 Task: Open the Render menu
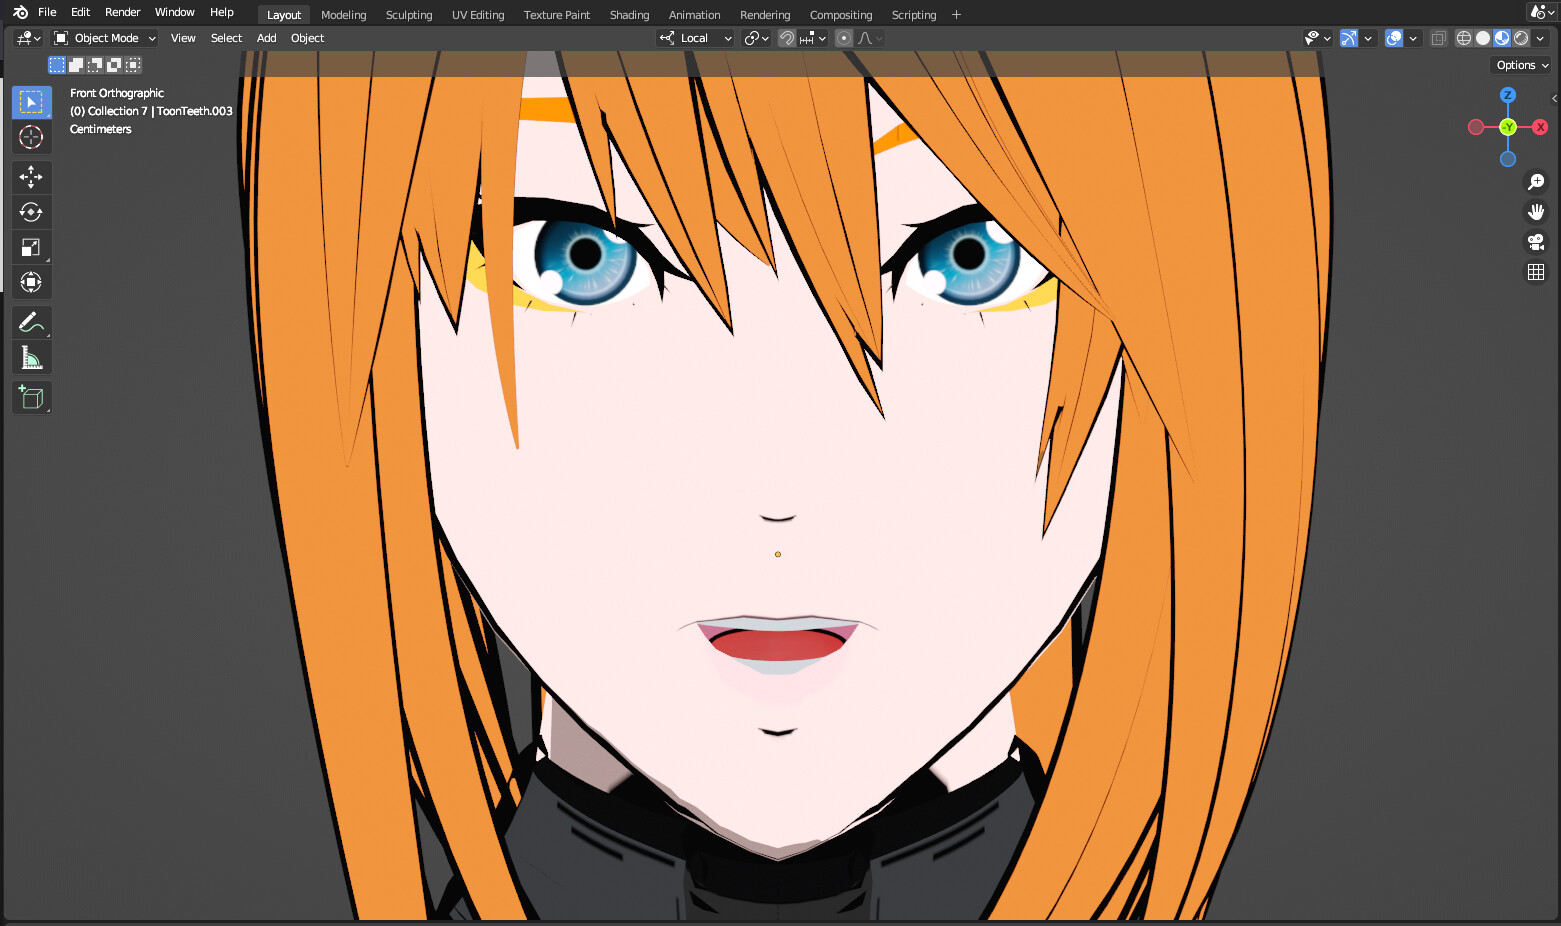(122, 12)
